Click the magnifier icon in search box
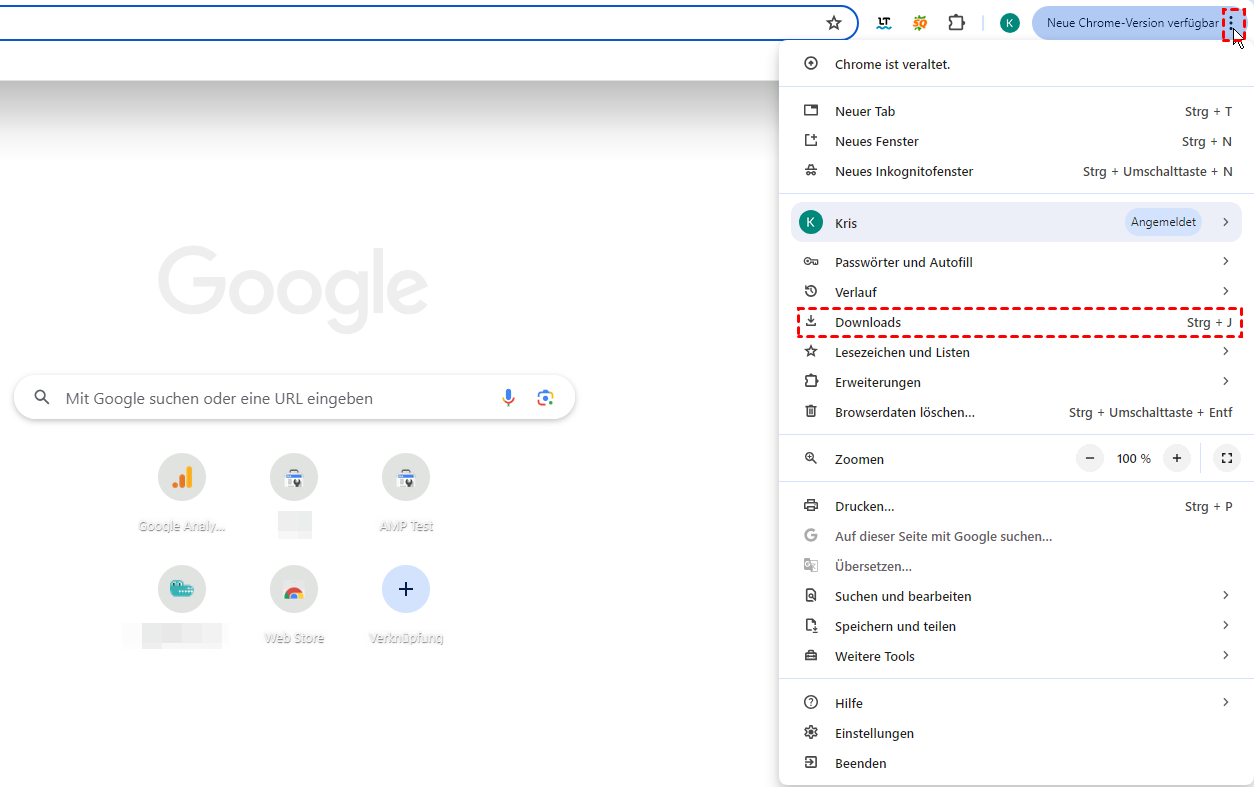This screenshot has height=787, width=1254. [42, 397]
